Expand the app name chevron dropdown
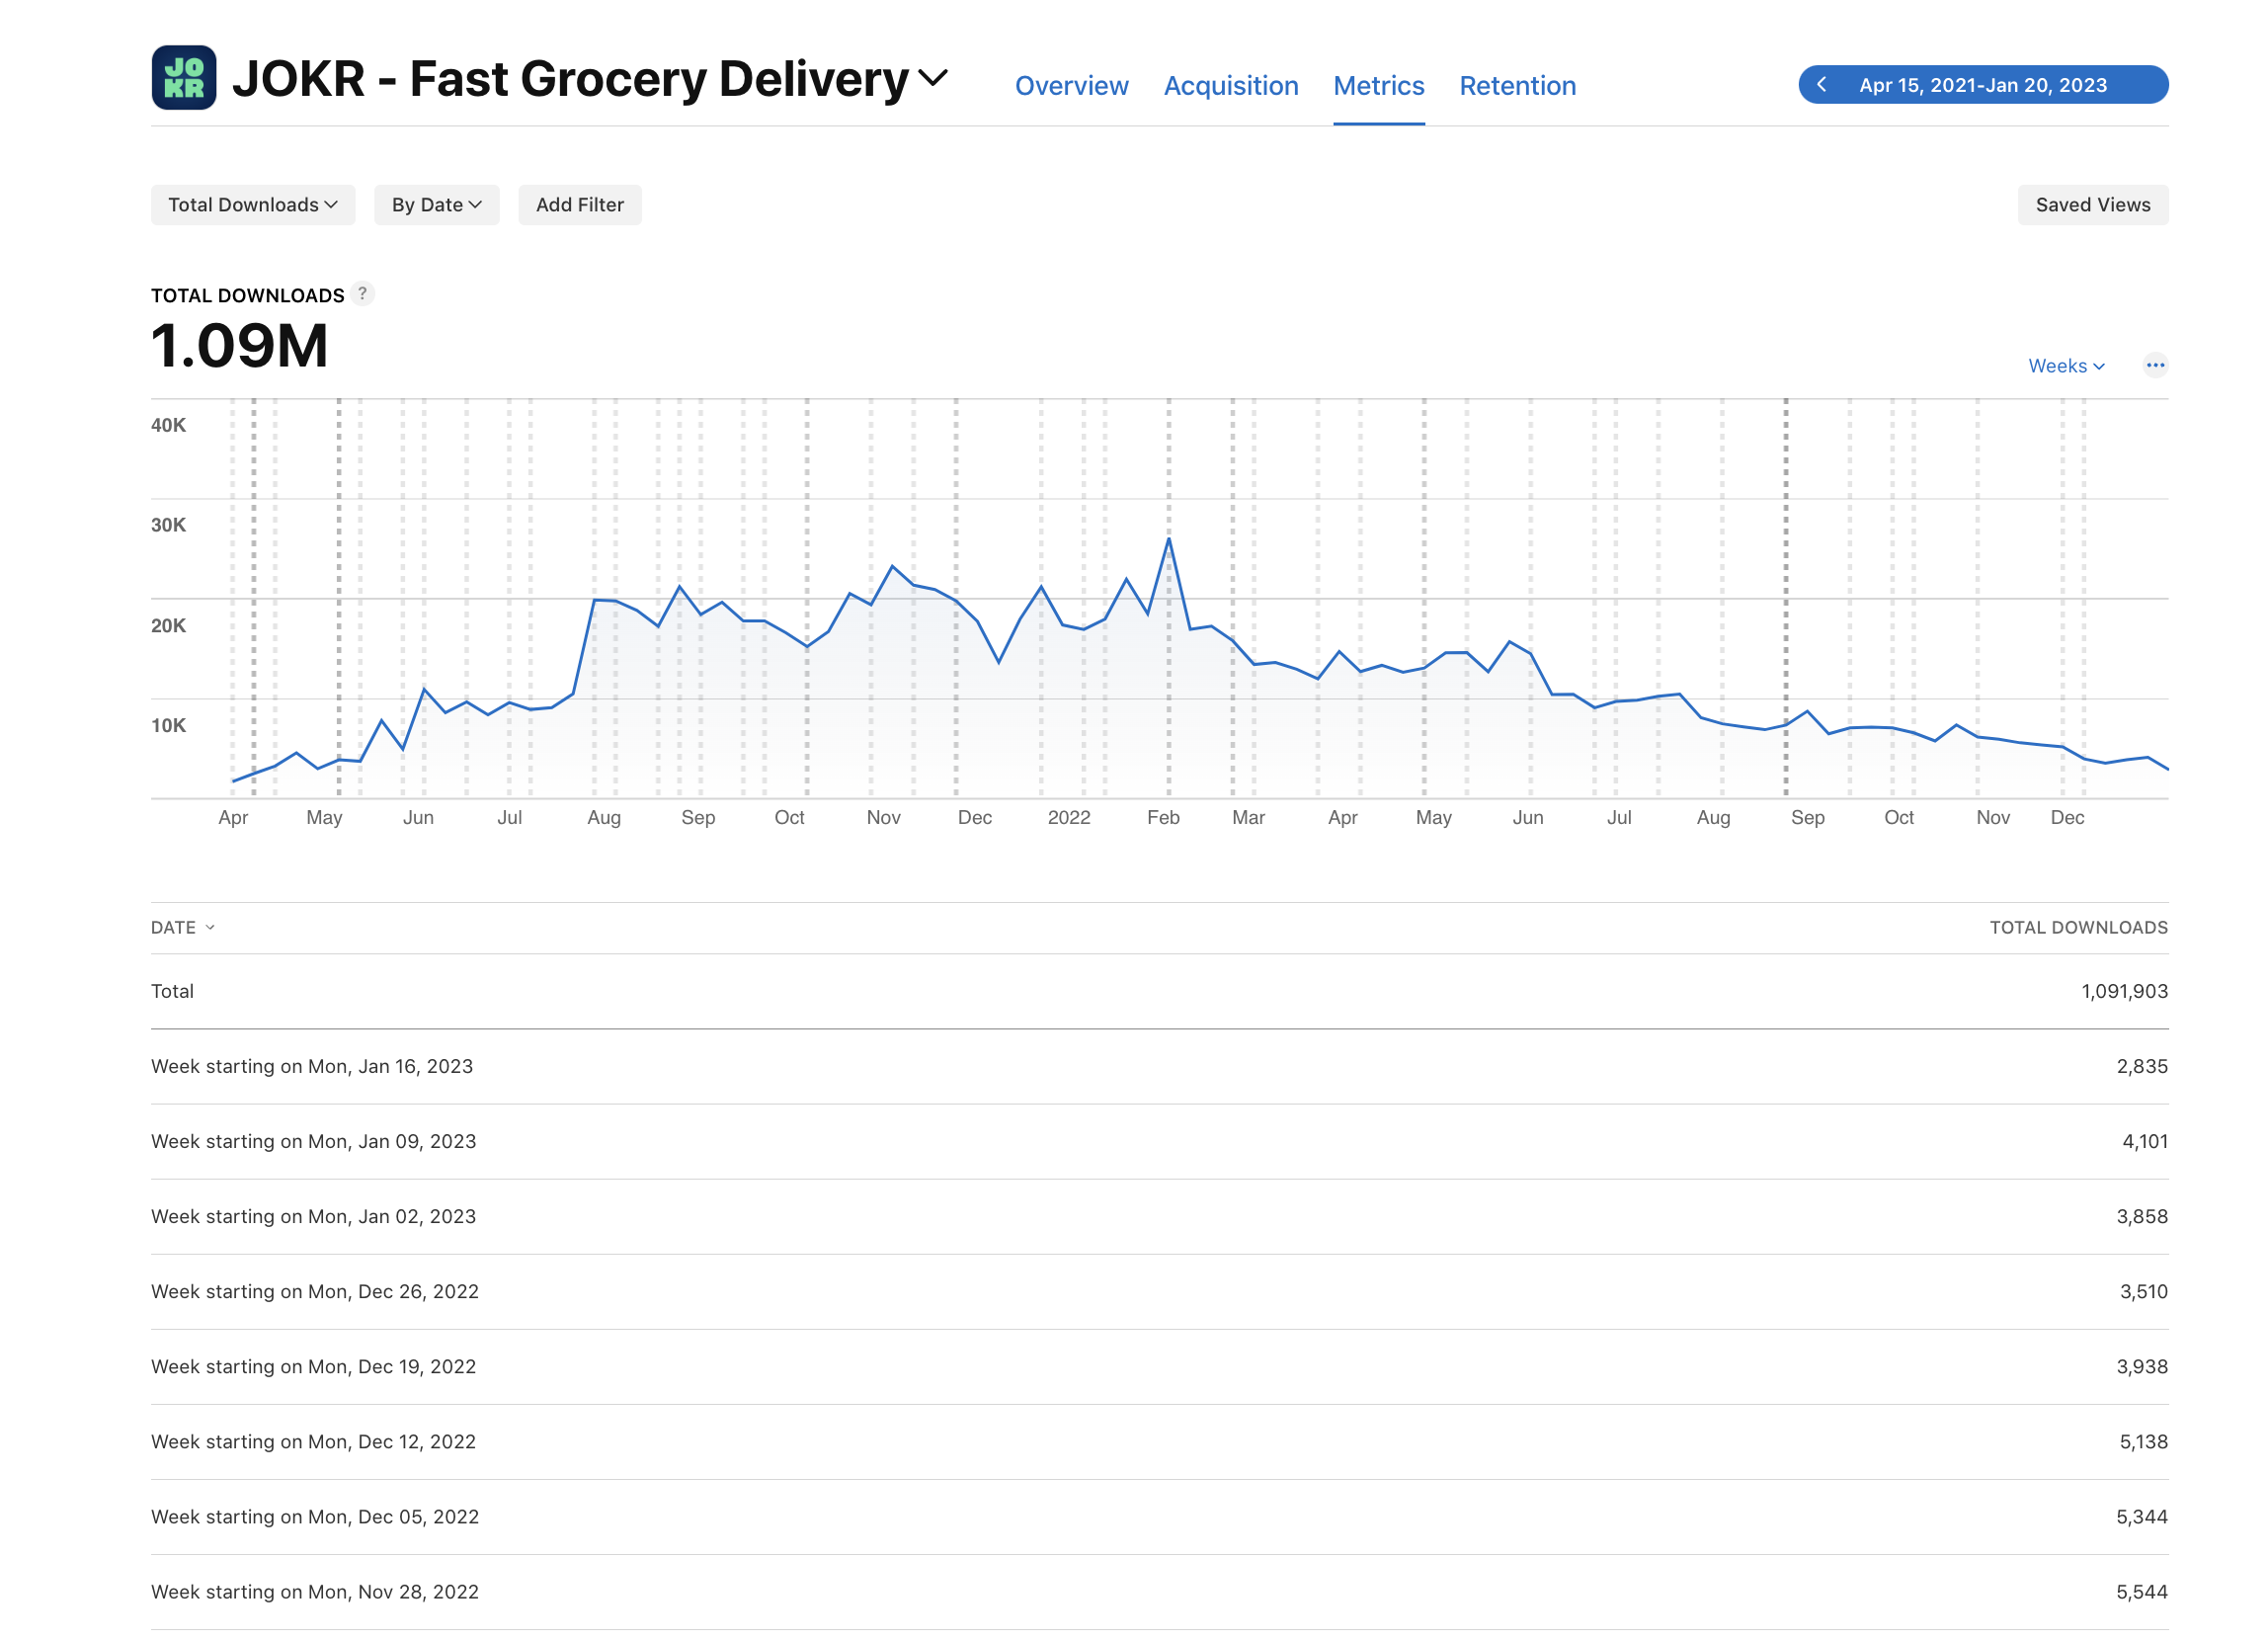Screen dimensions: 2268x1640 (932, 78)
